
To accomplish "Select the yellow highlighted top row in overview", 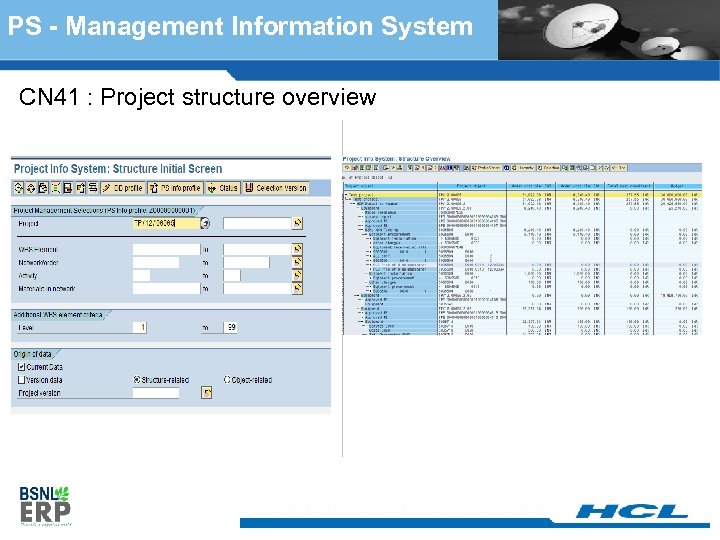I will click(522, 195).
